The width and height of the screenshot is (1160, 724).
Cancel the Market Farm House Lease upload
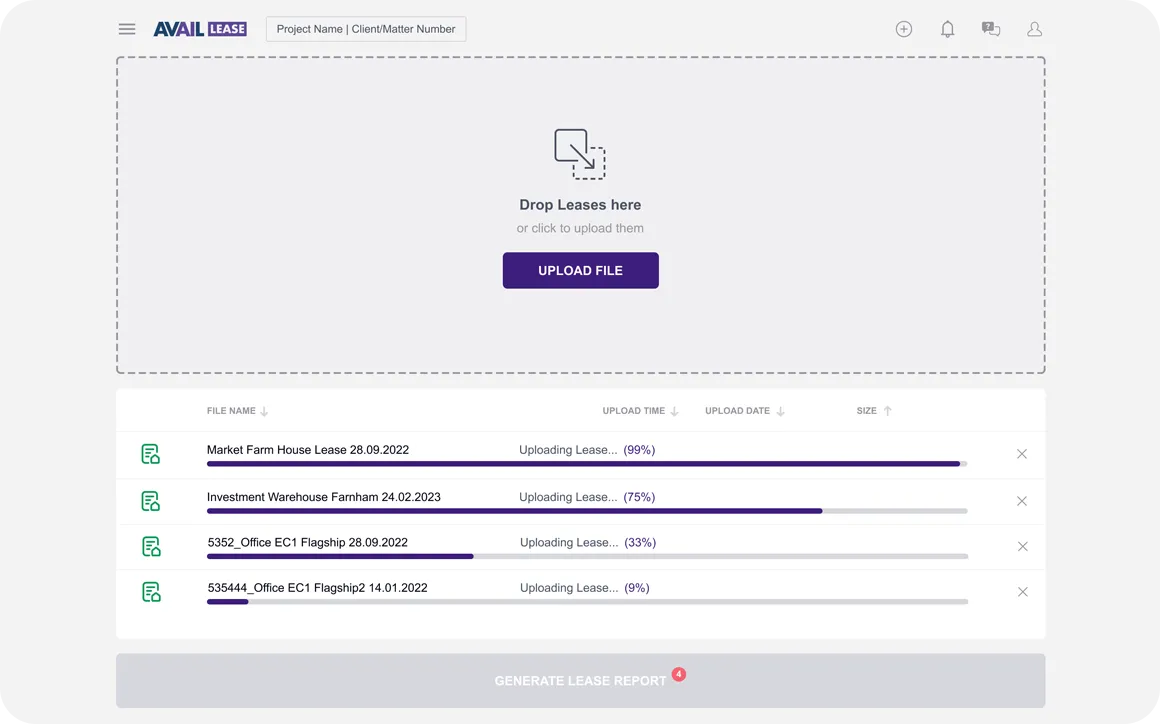pos(1022,454)
